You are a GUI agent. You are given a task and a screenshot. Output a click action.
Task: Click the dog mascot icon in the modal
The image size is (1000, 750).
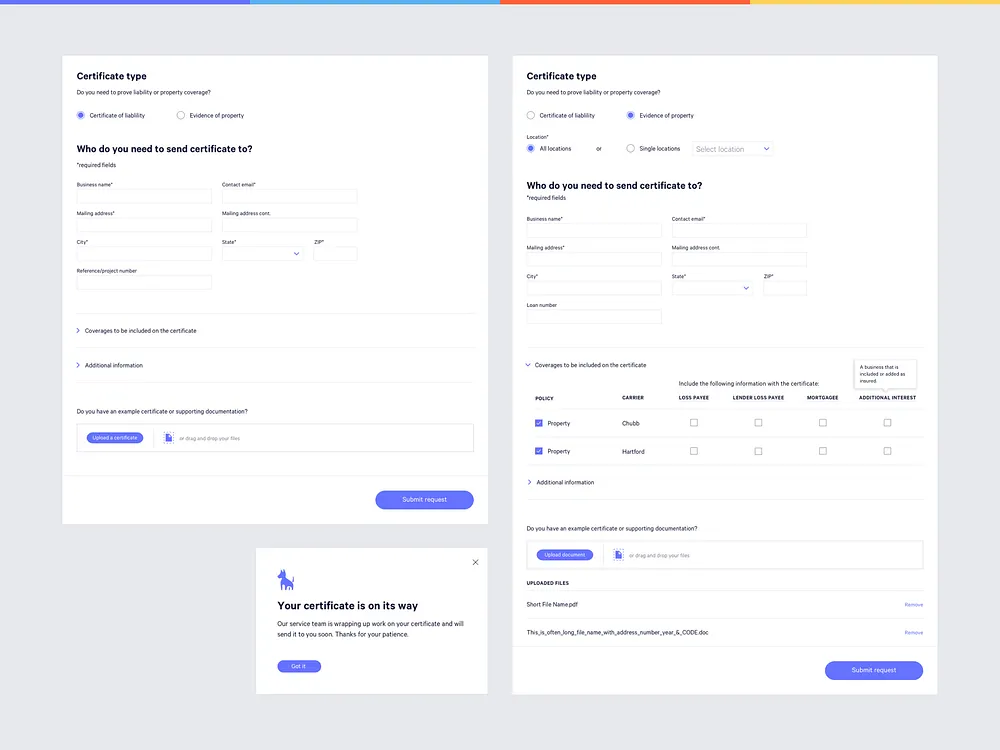[x=286, y=578]
